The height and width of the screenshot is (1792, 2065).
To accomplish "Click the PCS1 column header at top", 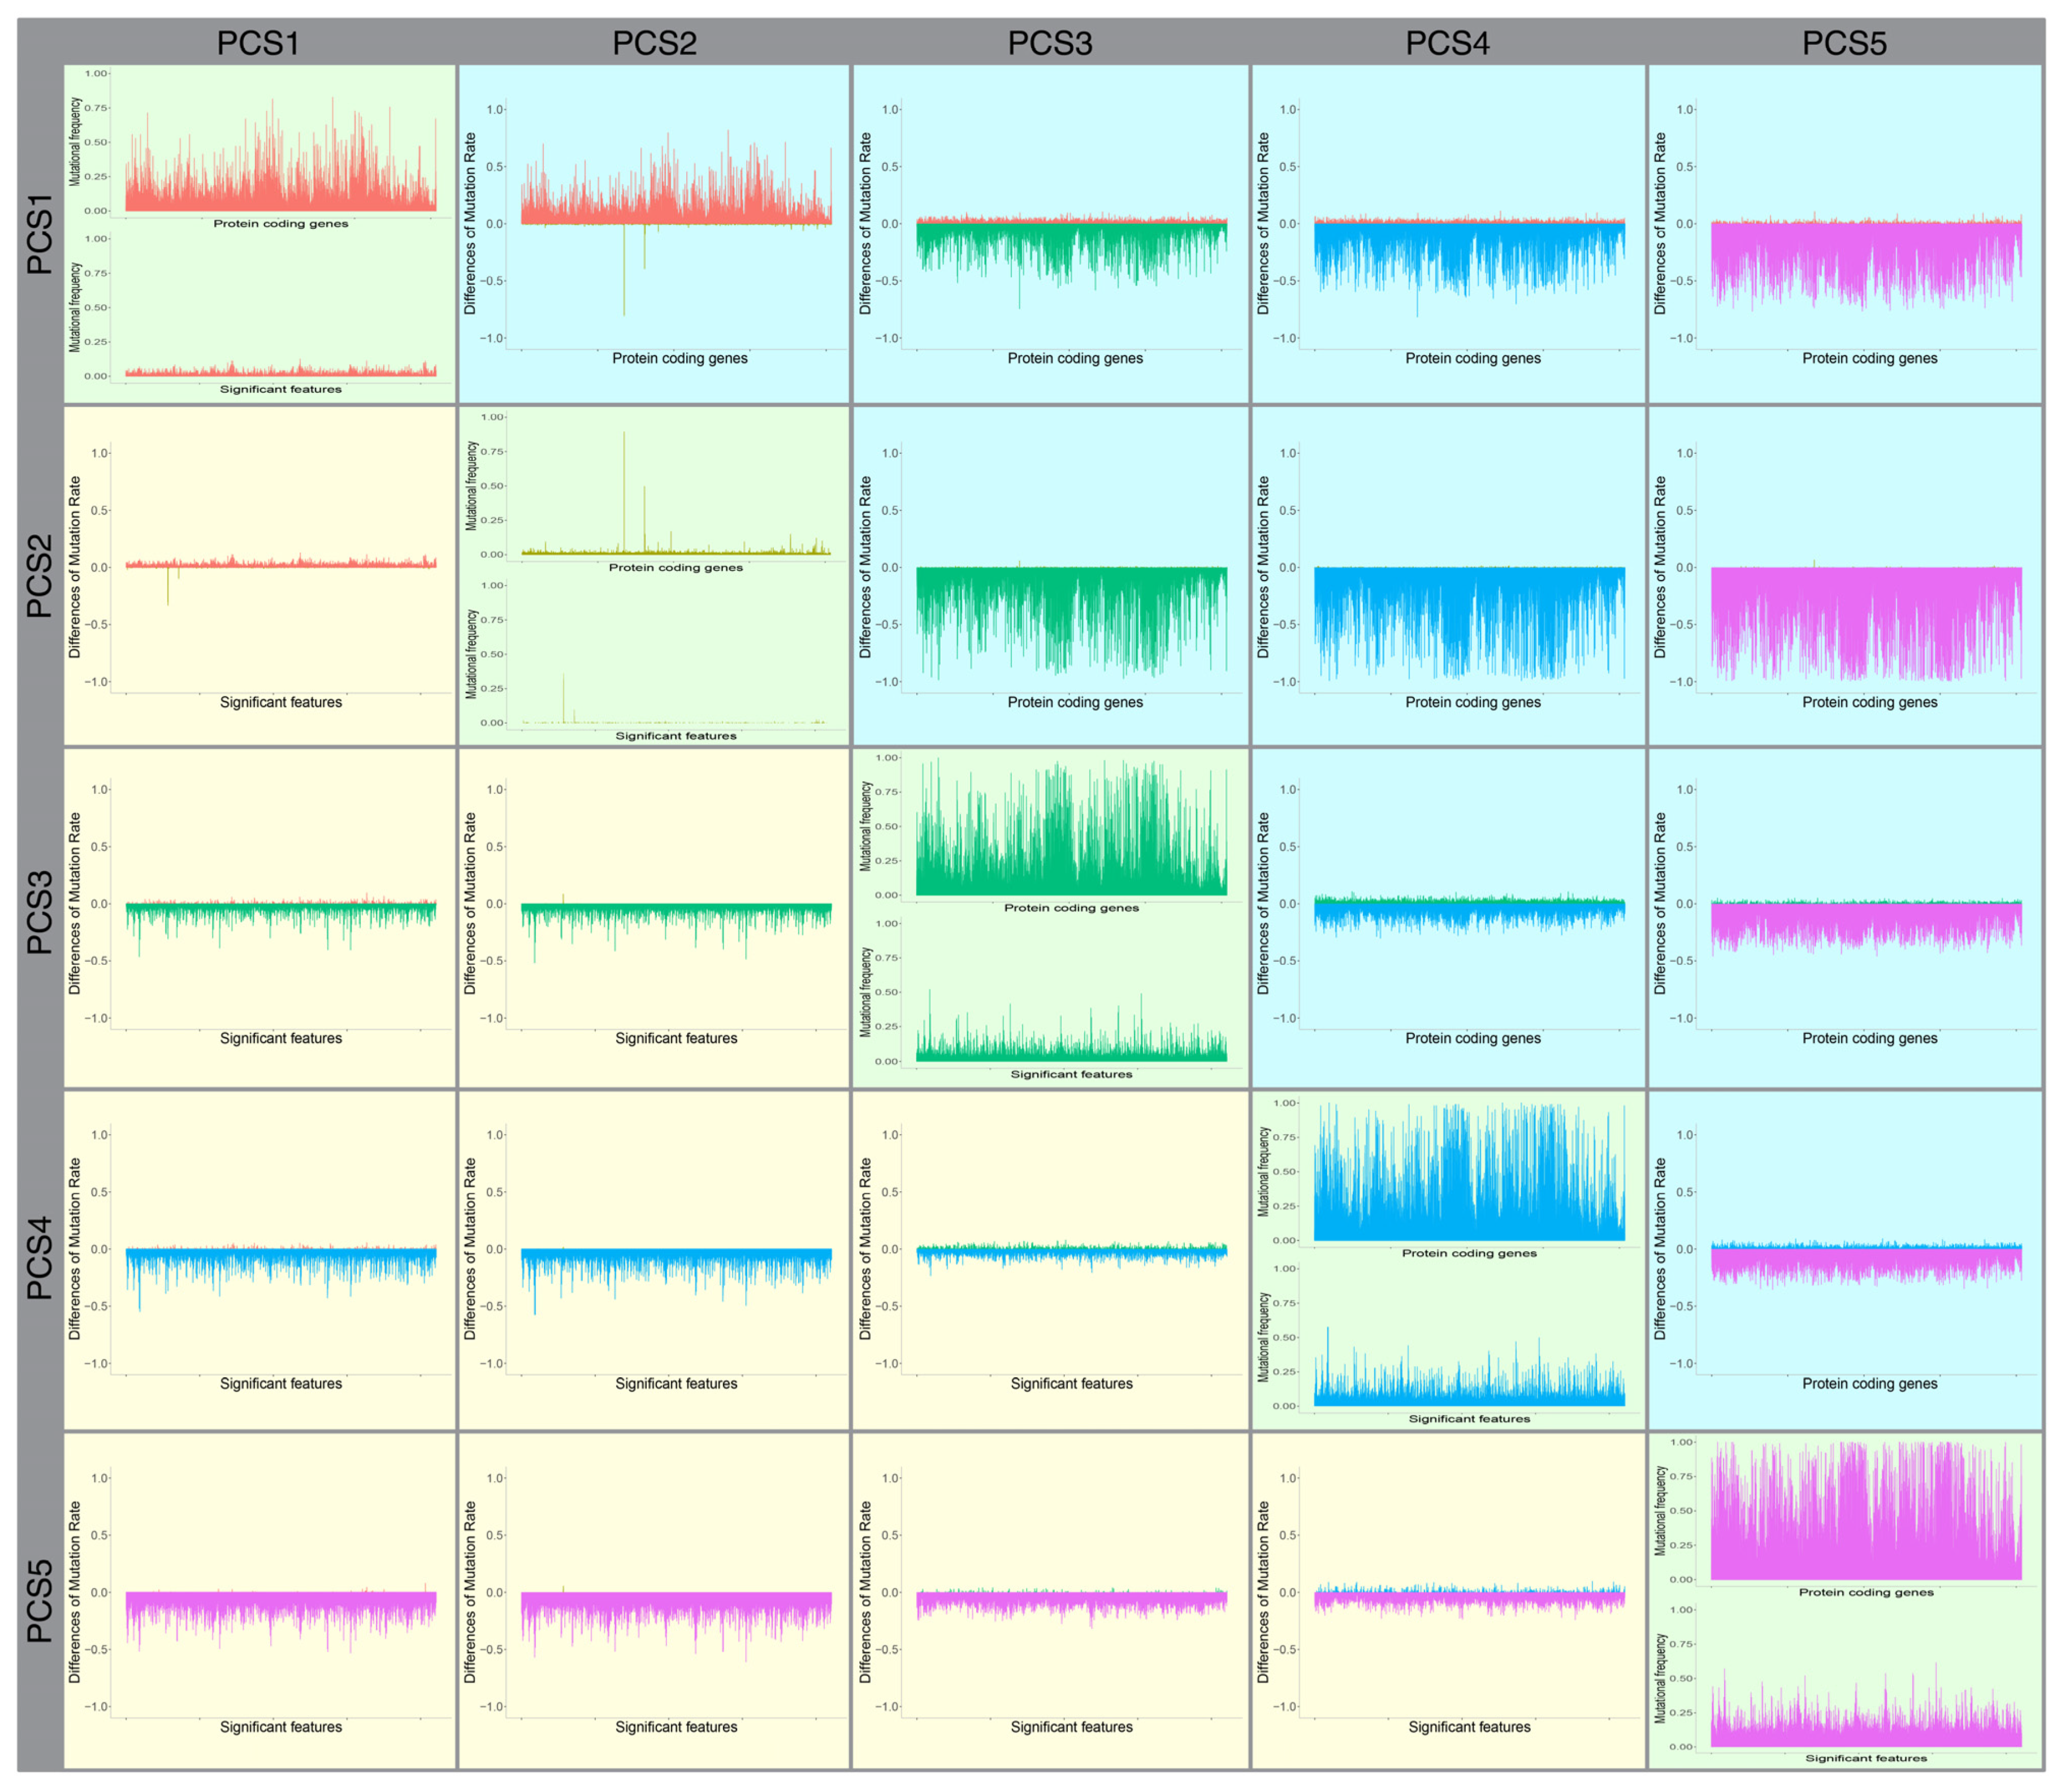I will pos(257,43).
